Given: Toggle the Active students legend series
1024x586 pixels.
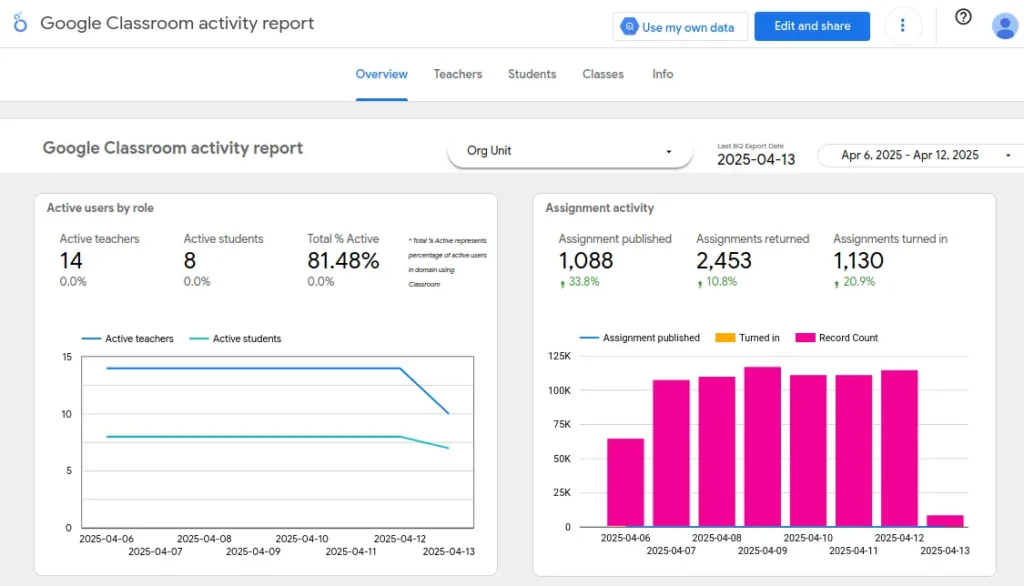Looking at the screenshot, I should 235,338.
